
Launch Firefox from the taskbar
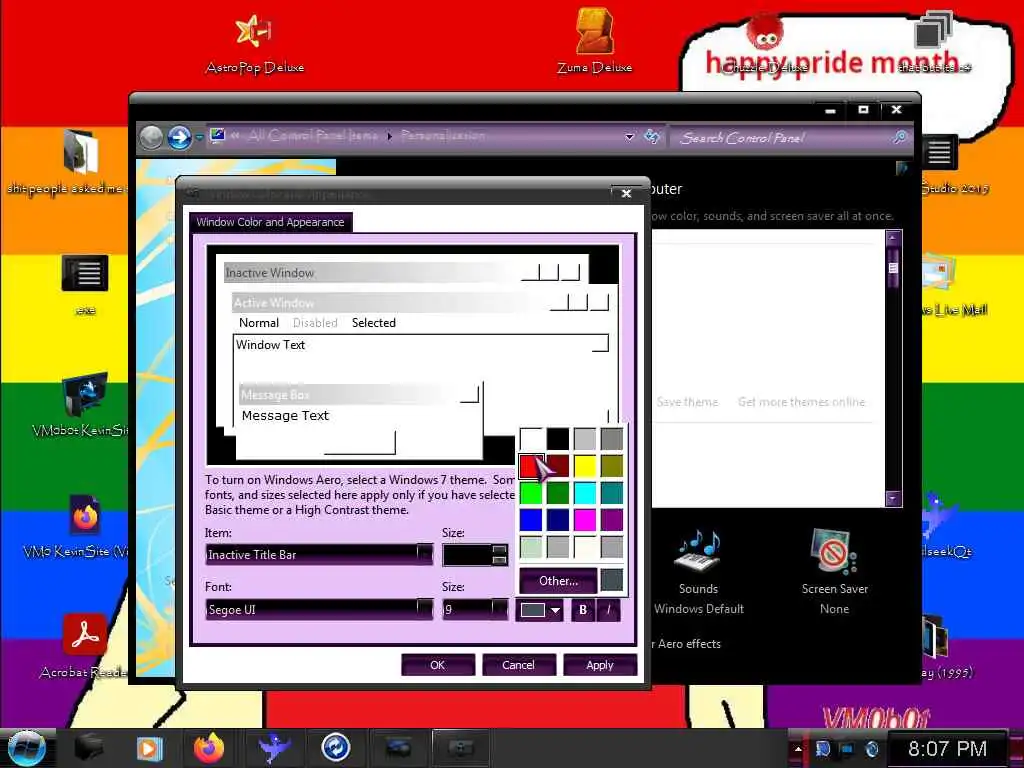tap(208, 748)
